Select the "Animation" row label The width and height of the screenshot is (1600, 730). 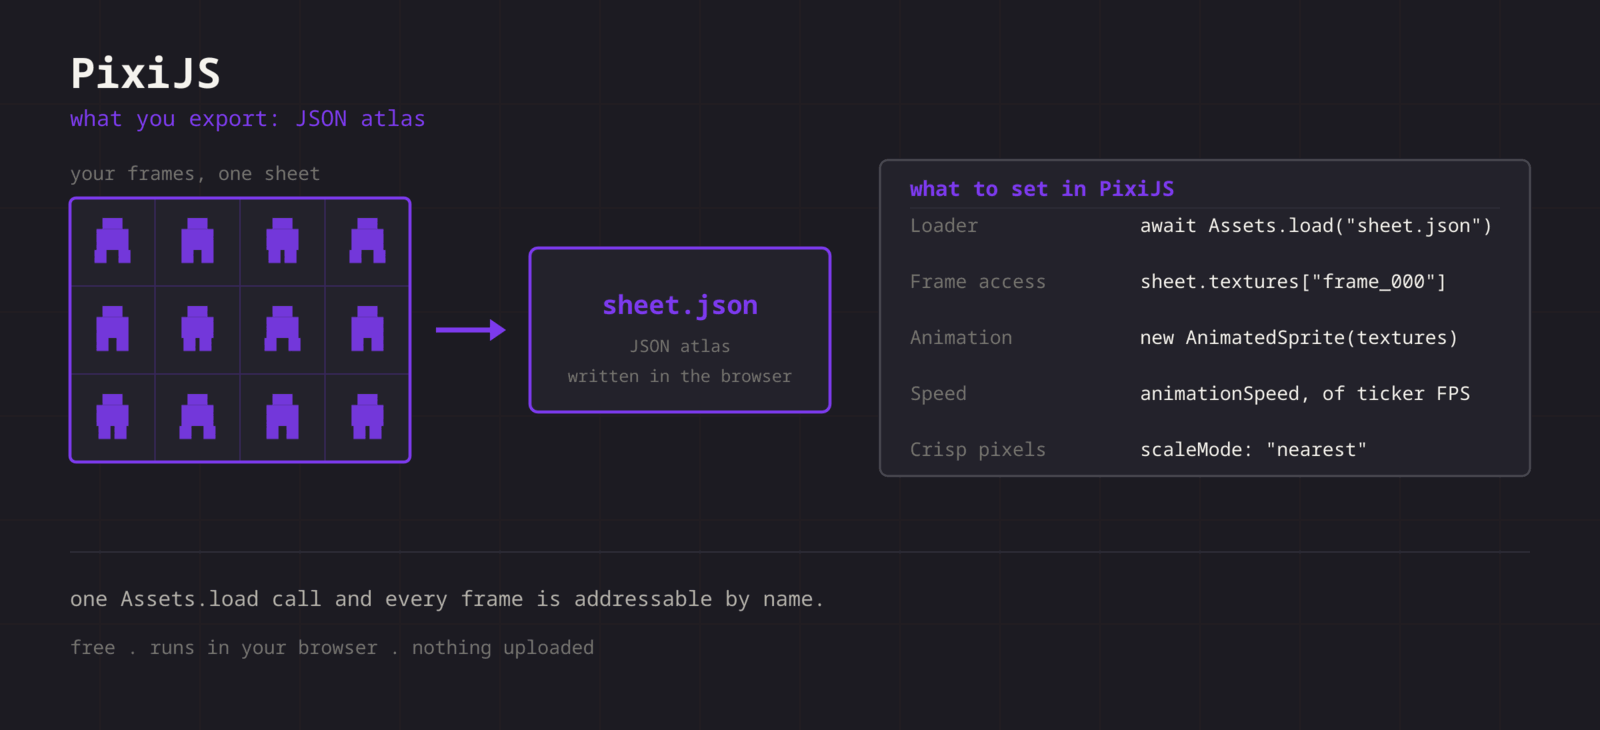pos(961,338)
